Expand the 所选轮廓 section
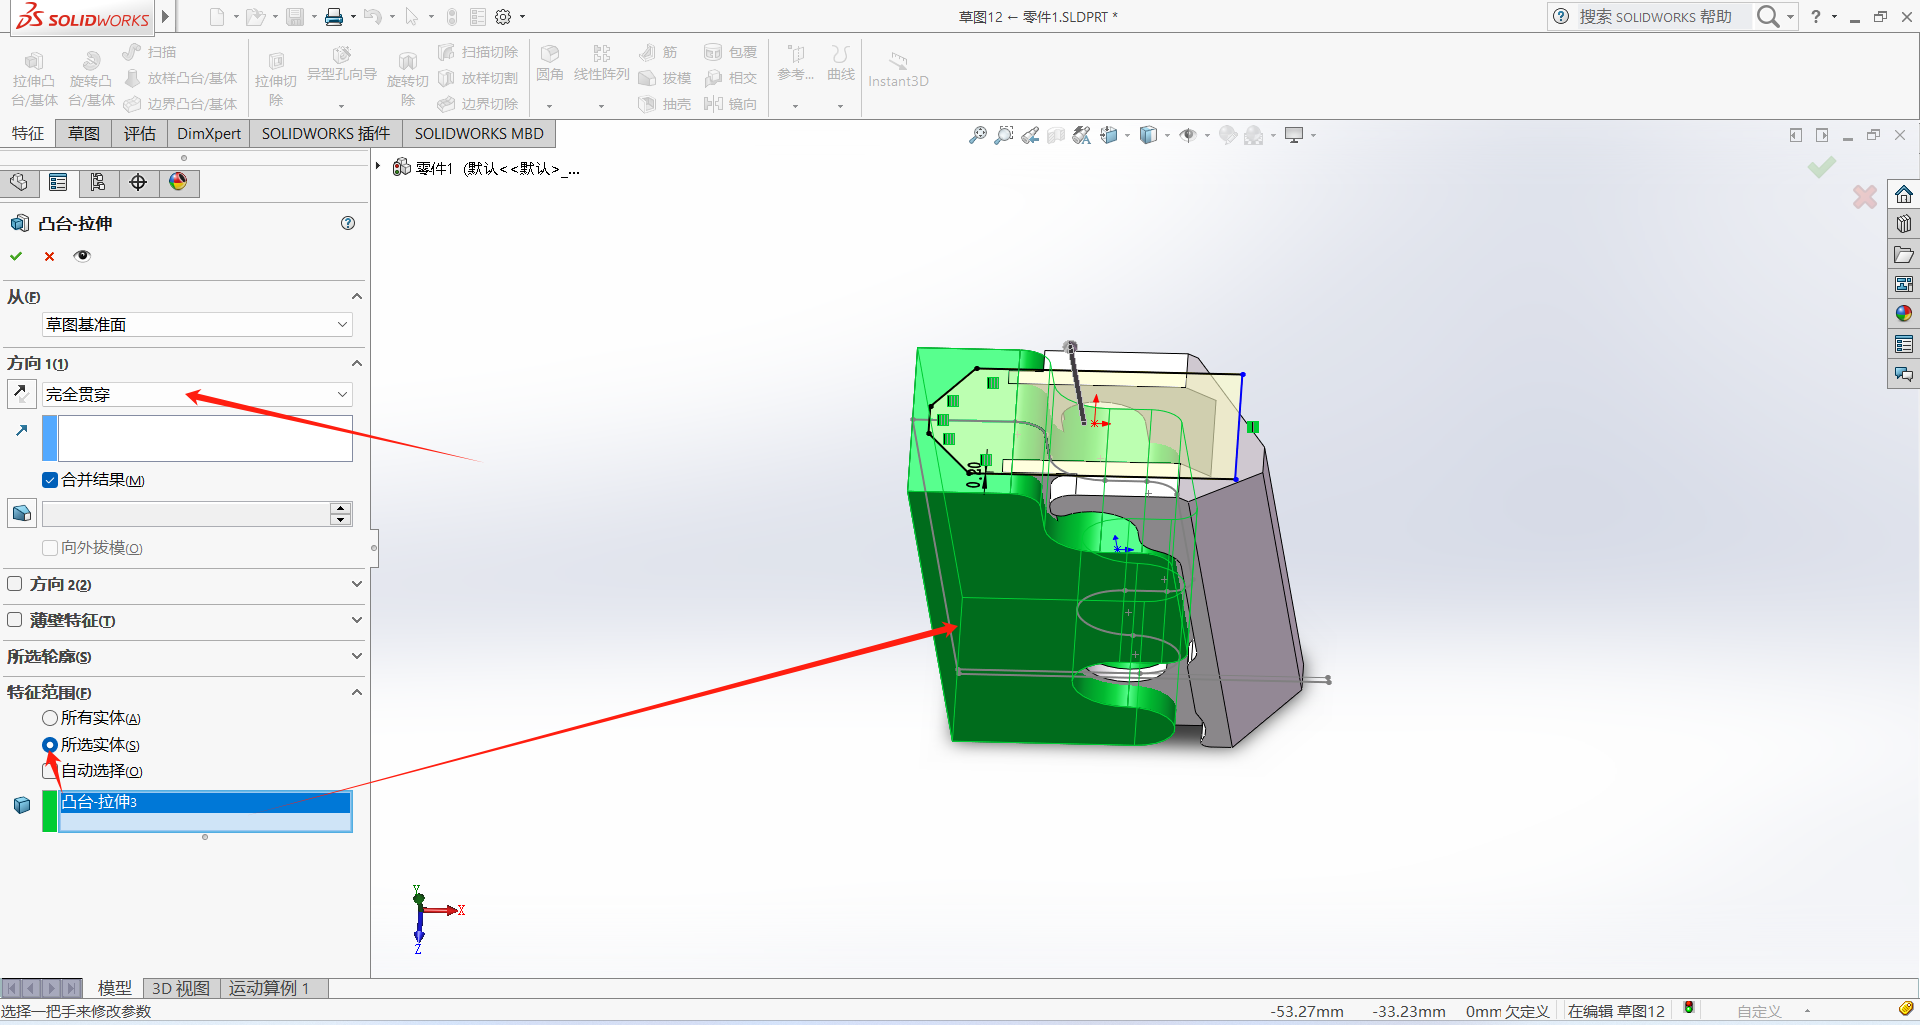 [356, 656]
